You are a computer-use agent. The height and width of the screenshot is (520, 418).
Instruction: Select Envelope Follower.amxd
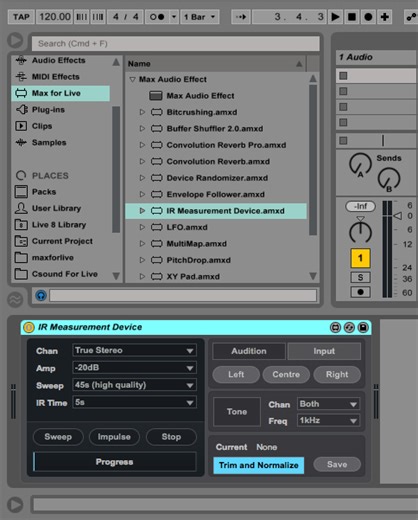click(216, 194)
